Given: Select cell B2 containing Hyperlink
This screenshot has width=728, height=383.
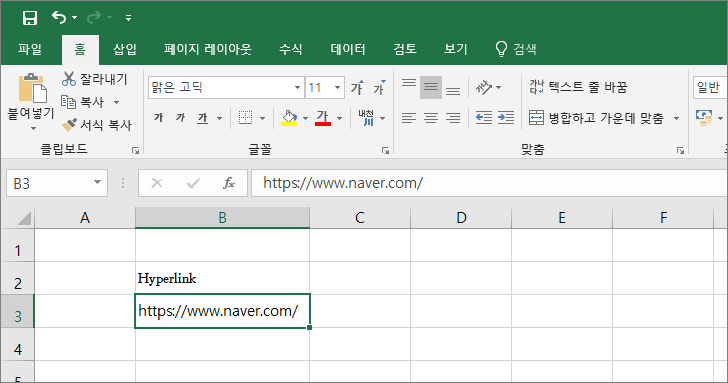Looking at the screenshot, I should click(222, 278).
